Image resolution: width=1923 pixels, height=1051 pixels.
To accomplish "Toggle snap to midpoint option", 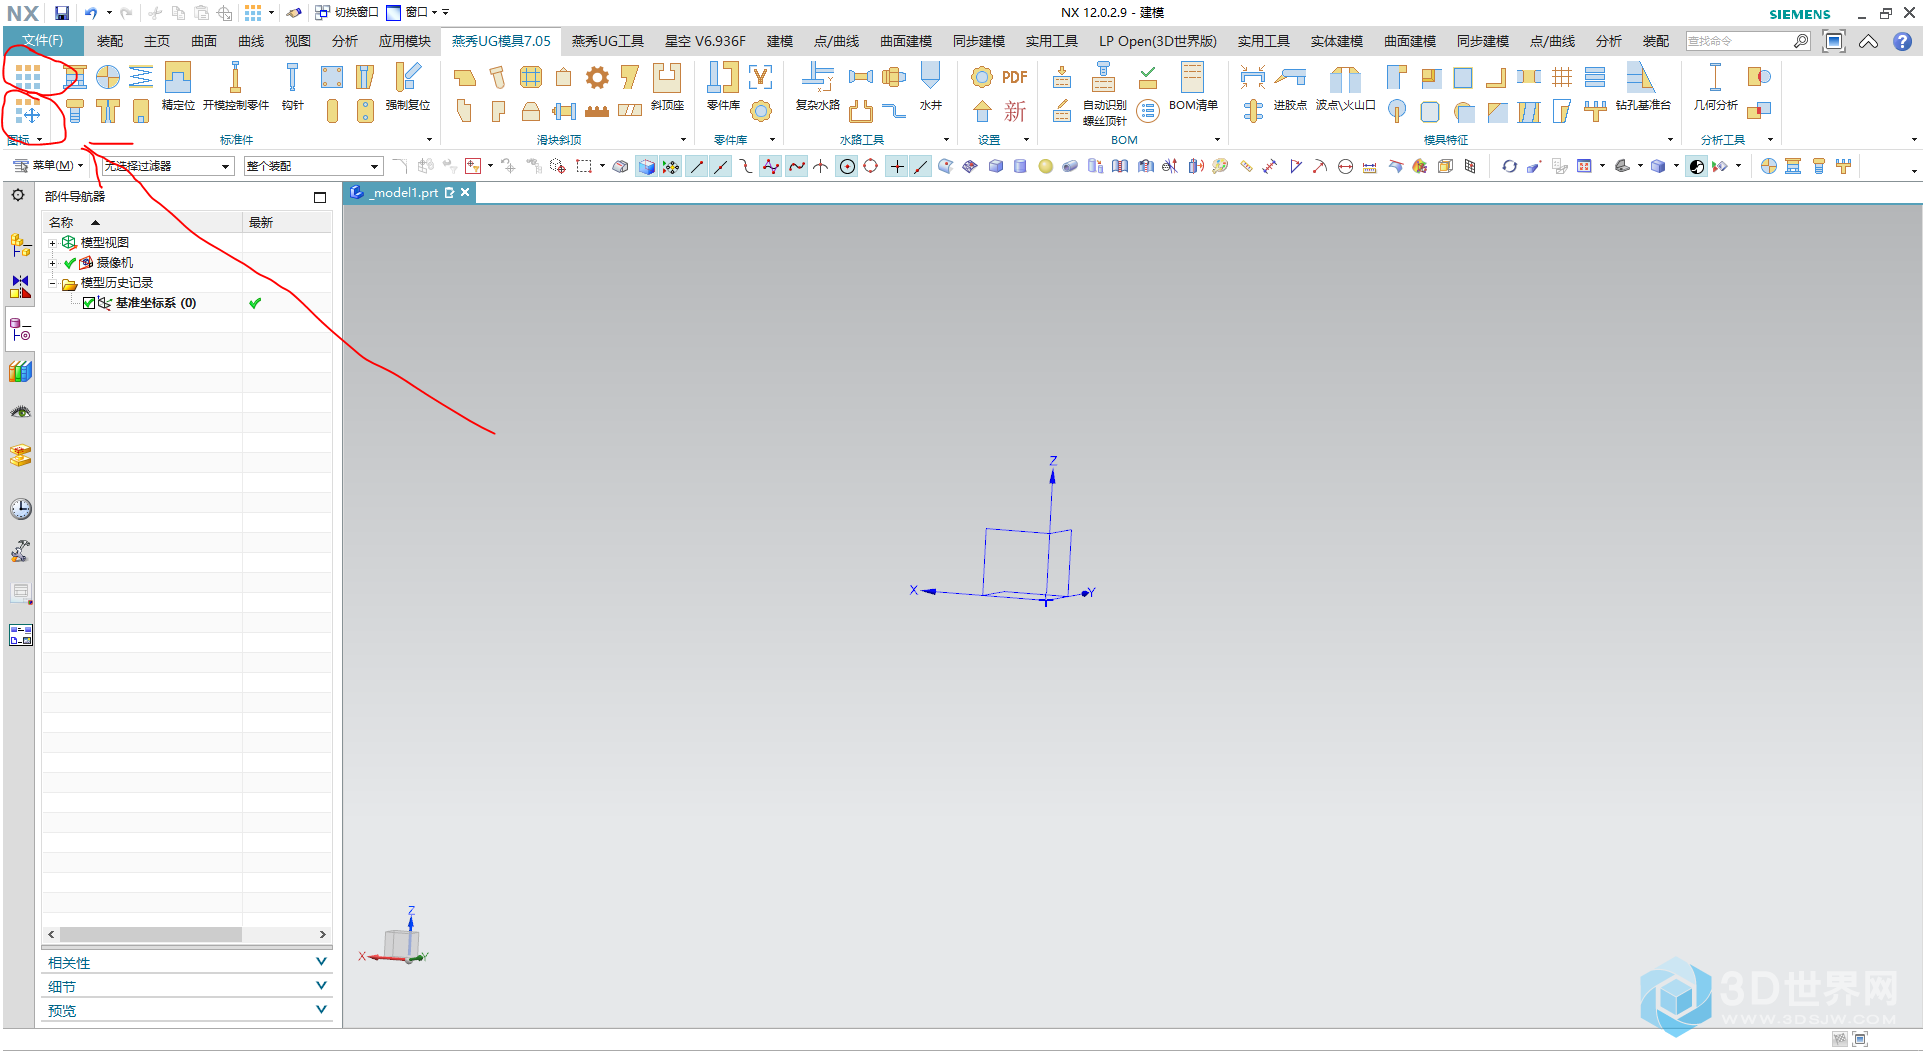I will coord(721,166).
